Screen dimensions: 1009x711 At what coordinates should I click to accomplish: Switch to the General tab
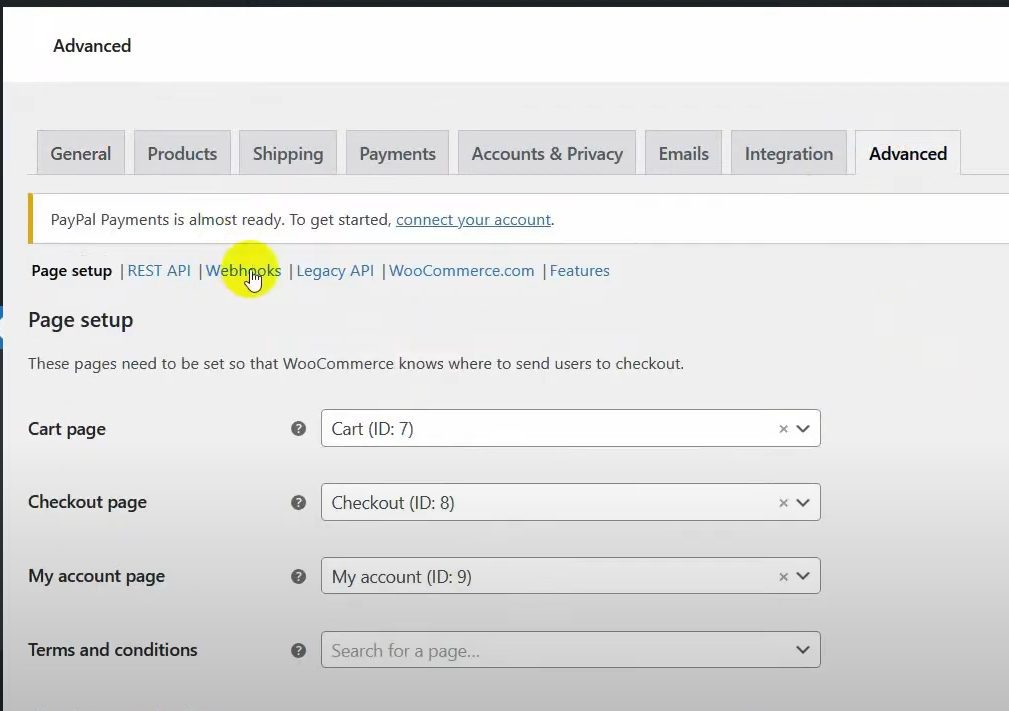pos(81,154)
